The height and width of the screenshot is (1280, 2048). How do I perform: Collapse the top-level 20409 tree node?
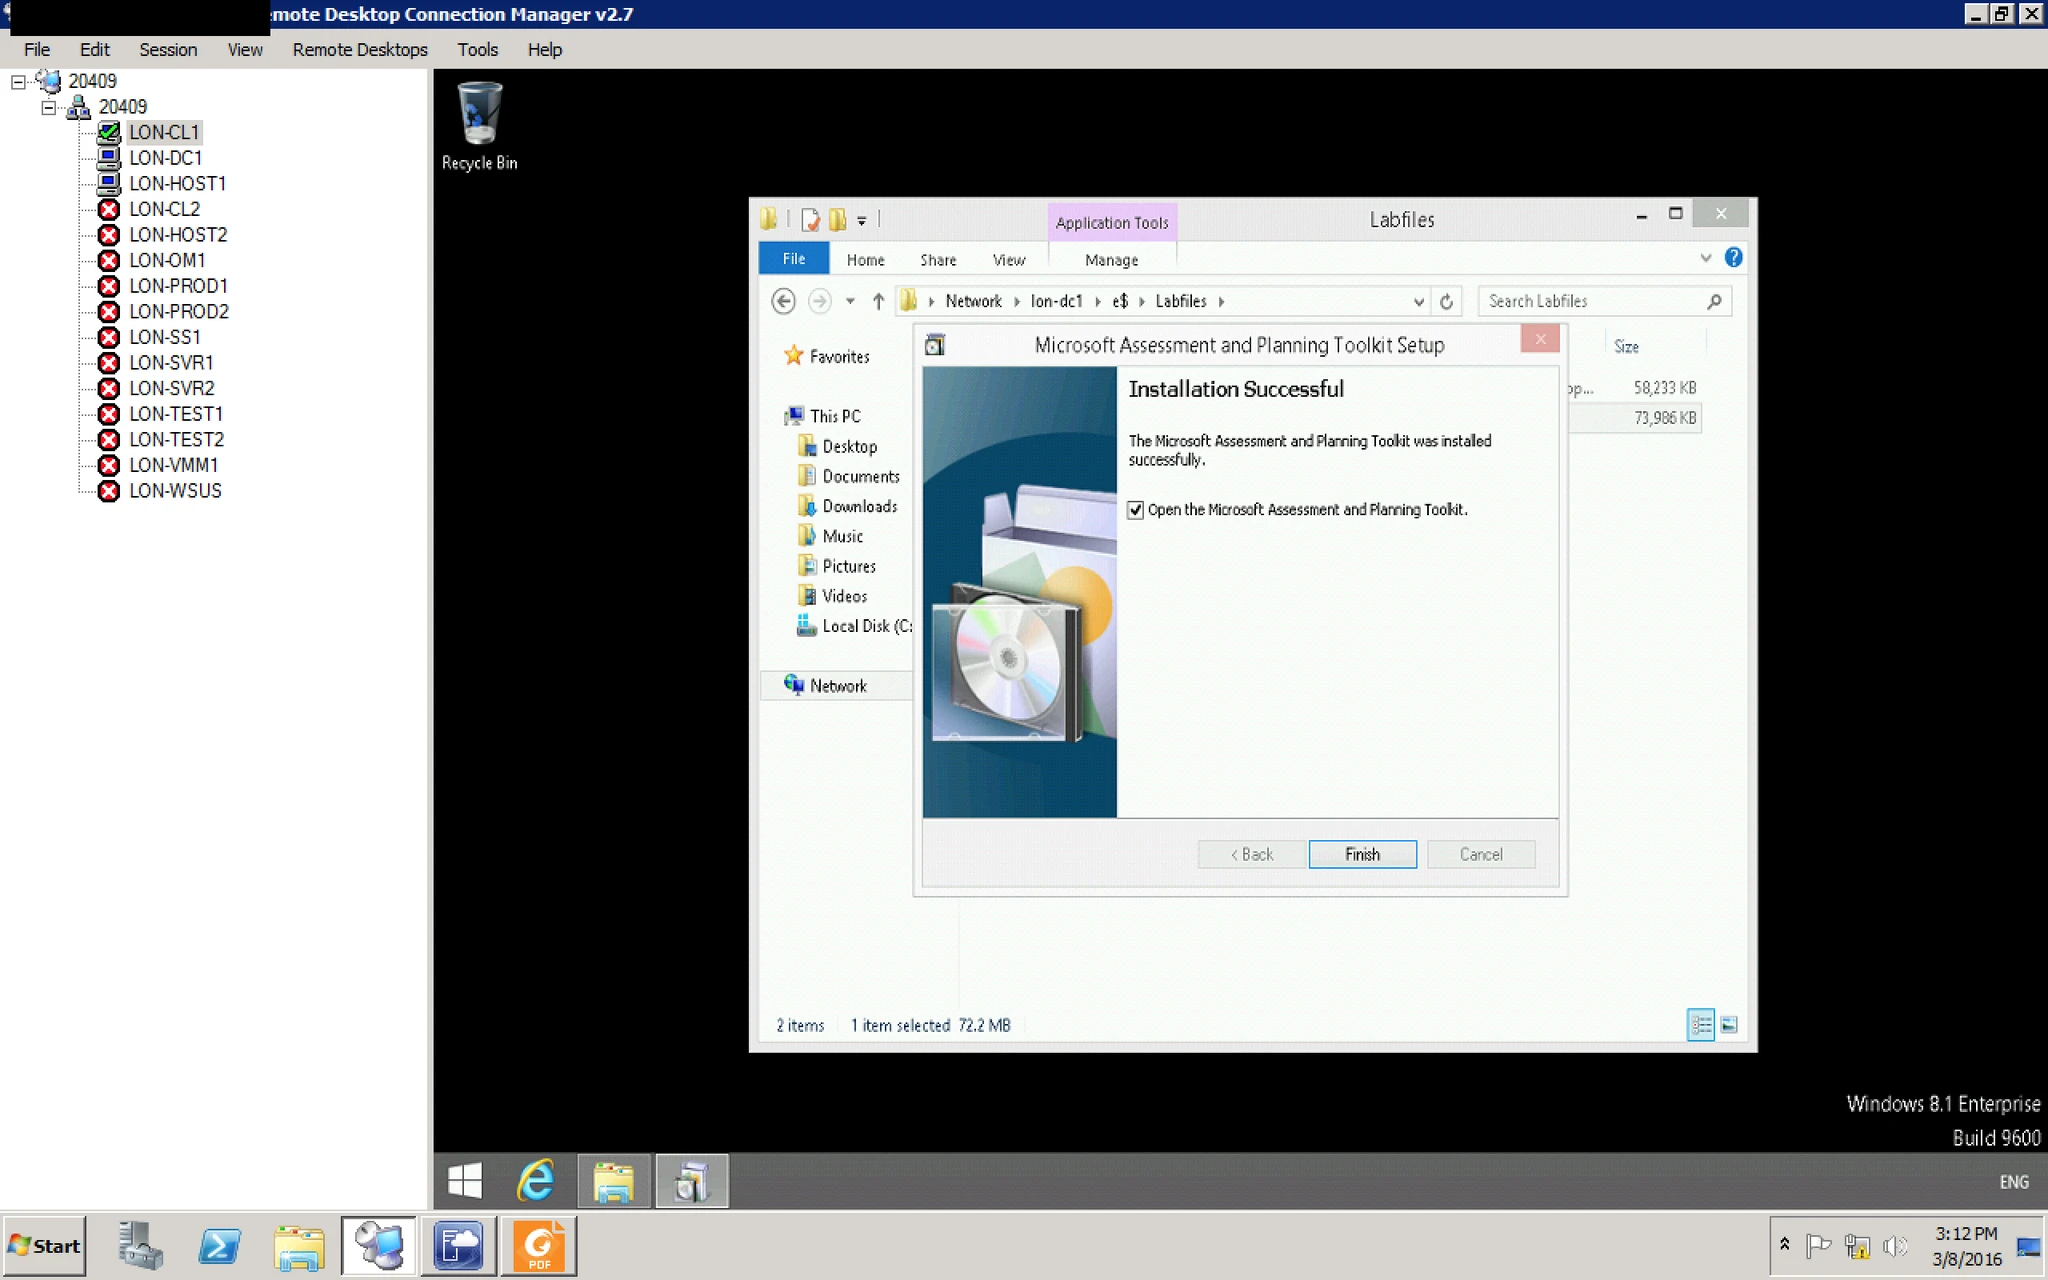[x=18, y=82]
